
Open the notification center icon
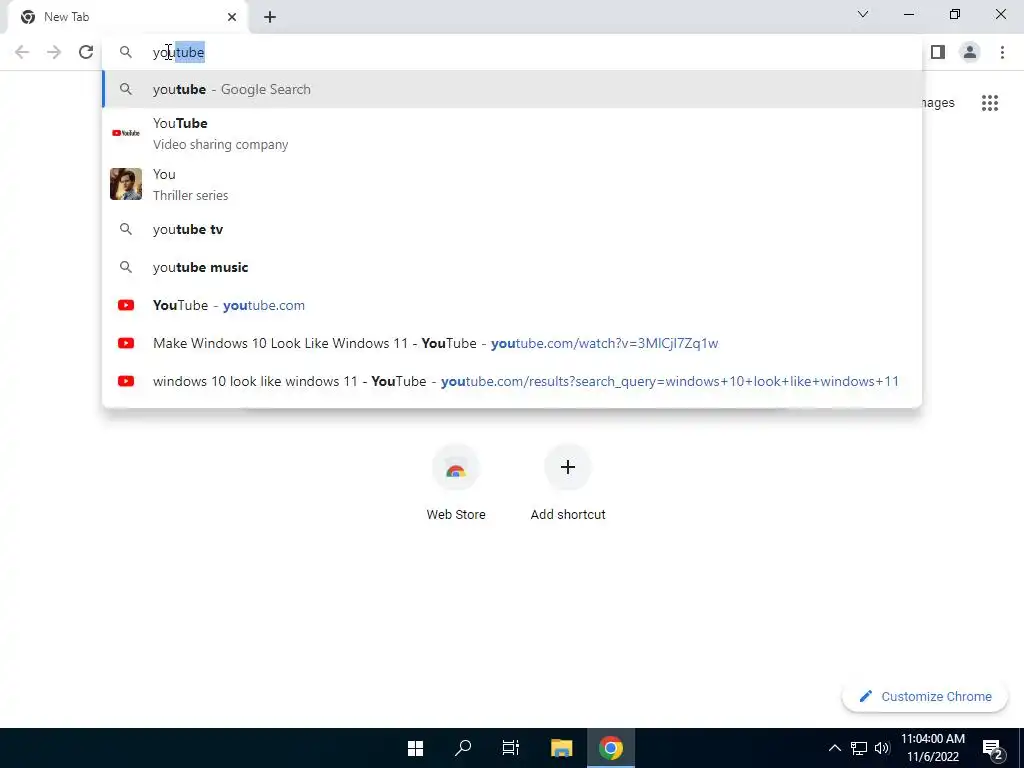coord(993,748)
